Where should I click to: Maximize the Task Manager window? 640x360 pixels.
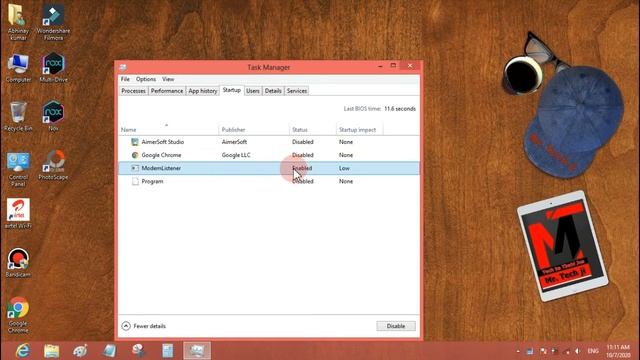tap(393, 66)
